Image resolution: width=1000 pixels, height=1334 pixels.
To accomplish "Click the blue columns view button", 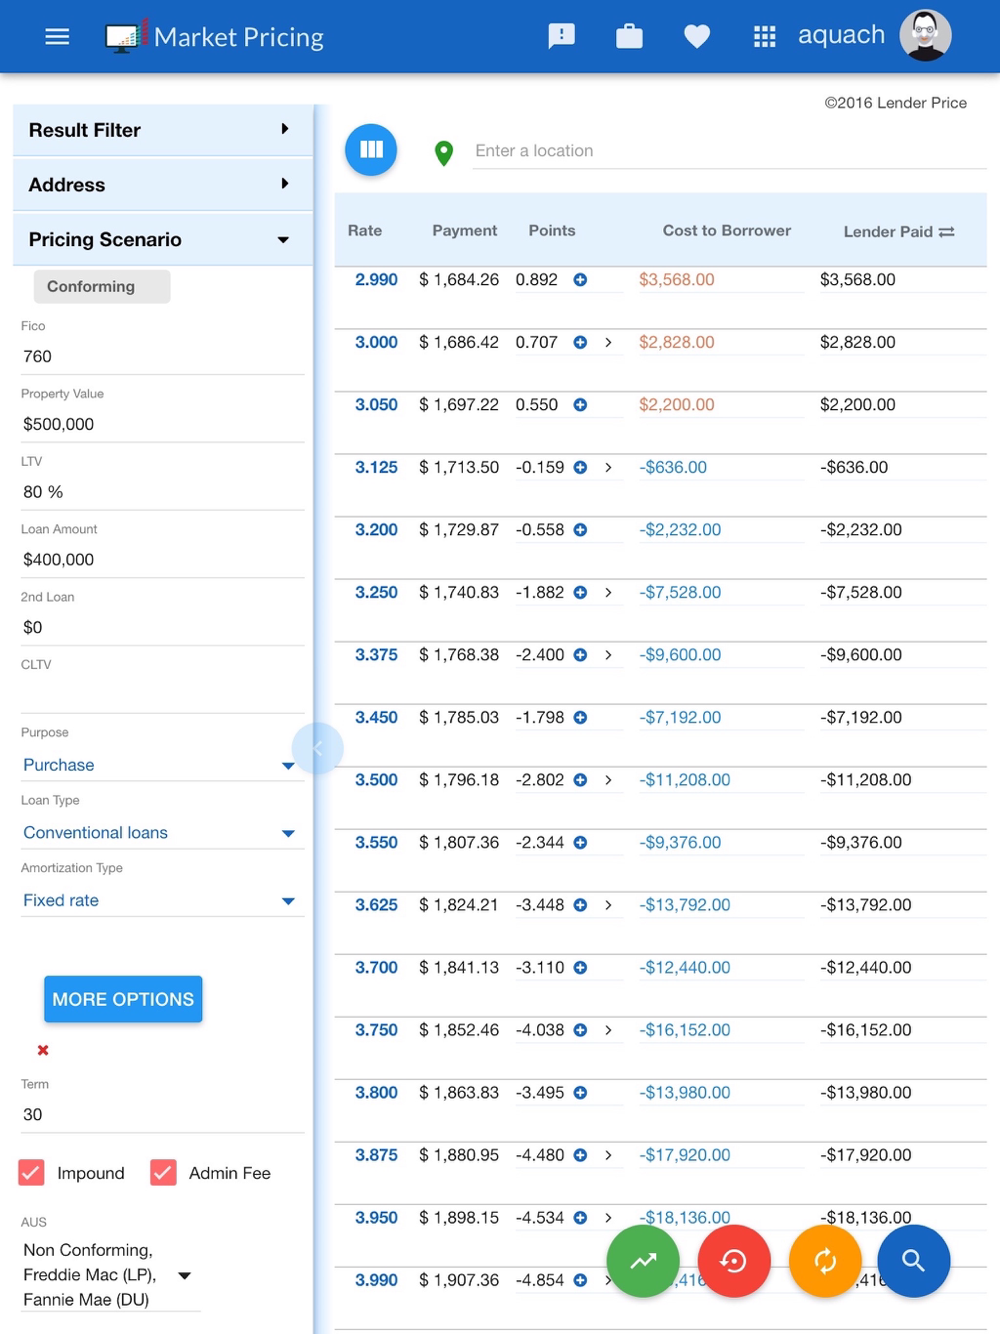I will point(371,150).
